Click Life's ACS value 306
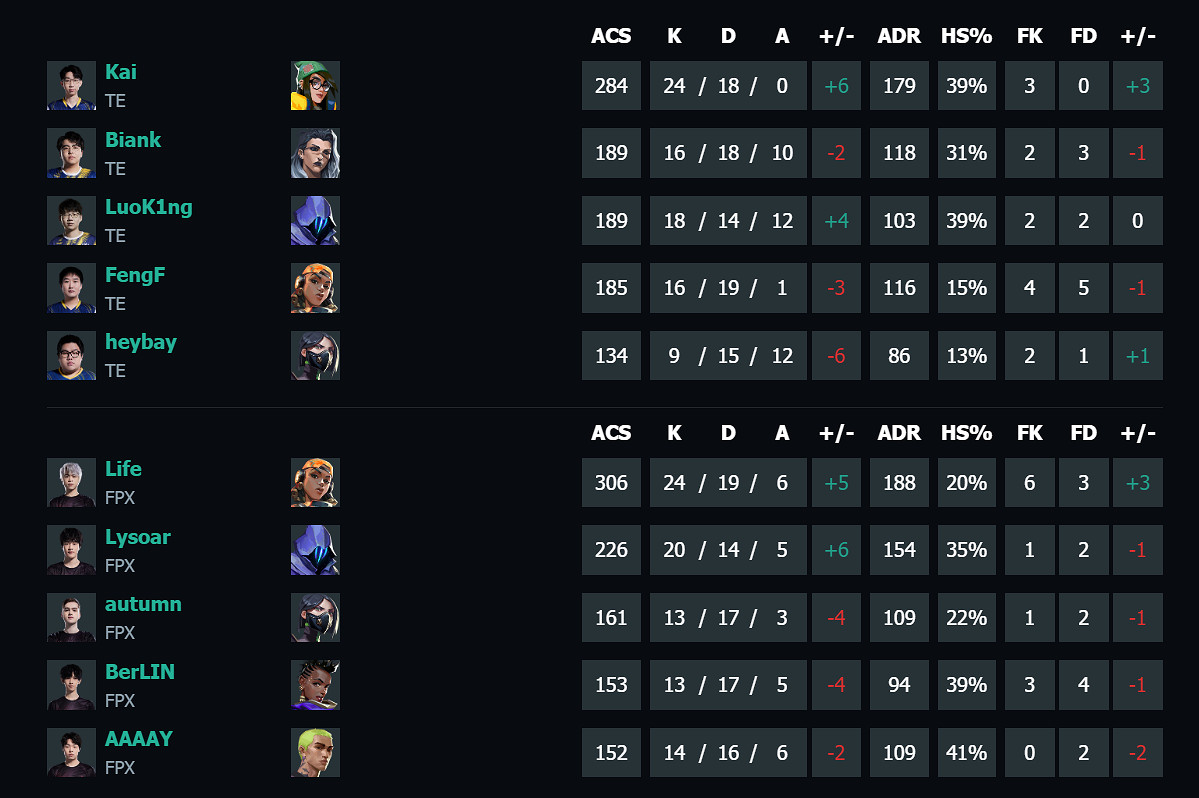The height and width of the screenshot is (798, 1199). tap(611, 483)
